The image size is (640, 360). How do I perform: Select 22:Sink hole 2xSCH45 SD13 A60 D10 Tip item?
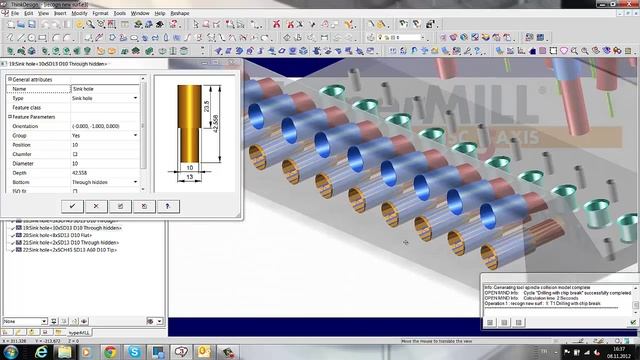[70, 250]
